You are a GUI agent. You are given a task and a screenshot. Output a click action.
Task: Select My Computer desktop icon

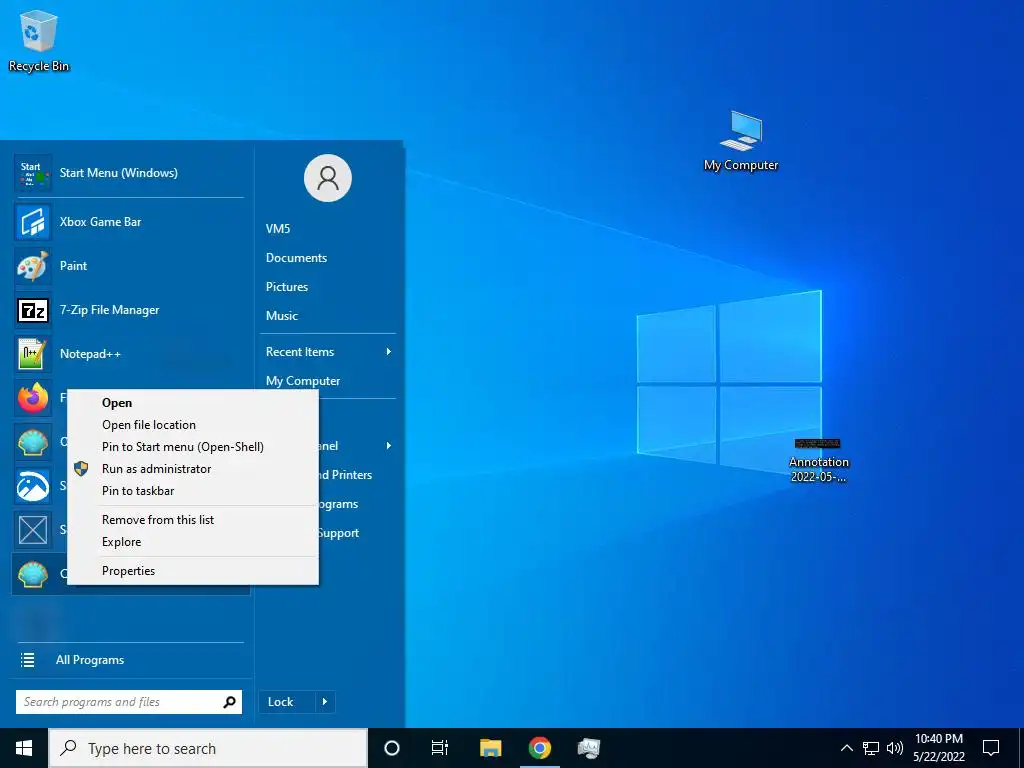pyautogui.click(x=741, y=140)
